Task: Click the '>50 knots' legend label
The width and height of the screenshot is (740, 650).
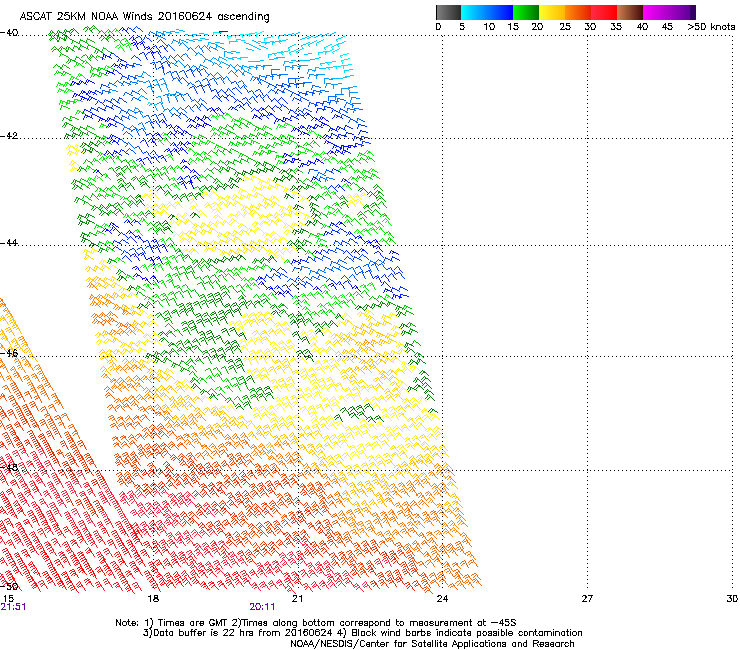Action: pyautogui.click(x=711, y=27)
